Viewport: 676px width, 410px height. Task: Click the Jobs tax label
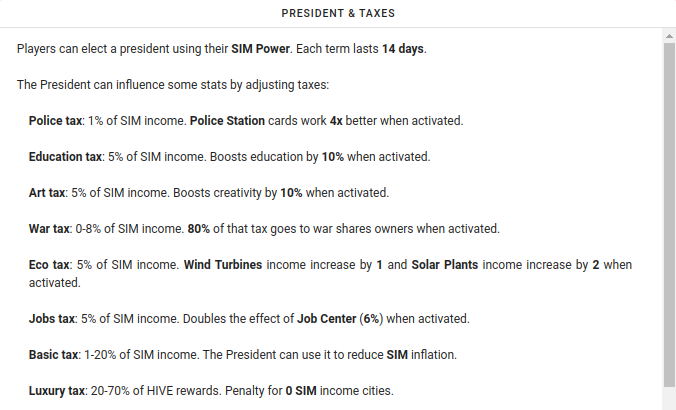tap(52, 319)
